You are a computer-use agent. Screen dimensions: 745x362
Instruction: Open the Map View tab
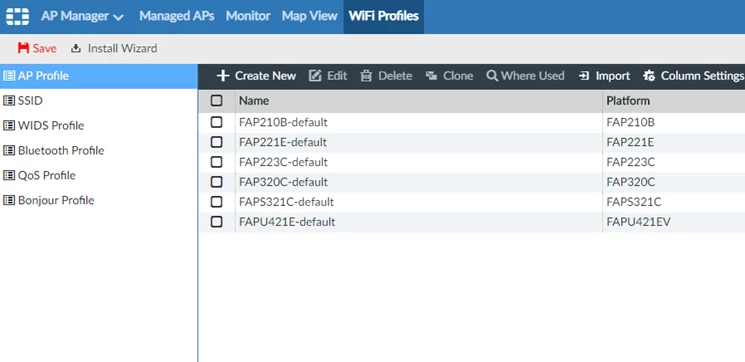[309, 16]
